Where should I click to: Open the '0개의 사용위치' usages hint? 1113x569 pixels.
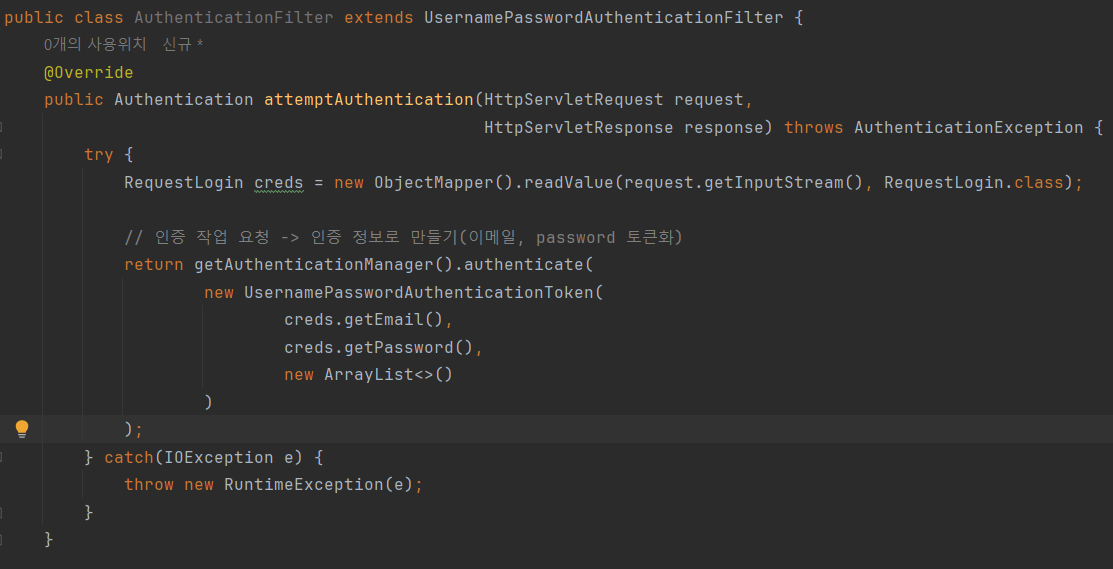[x=94, y=45]
